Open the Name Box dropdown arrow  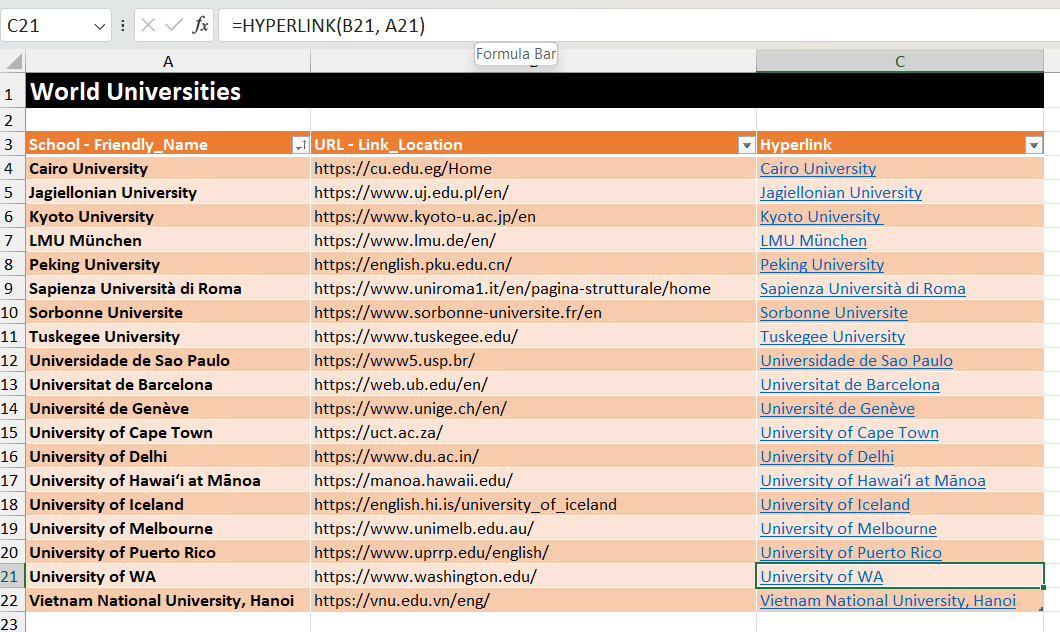pos(99,26)
